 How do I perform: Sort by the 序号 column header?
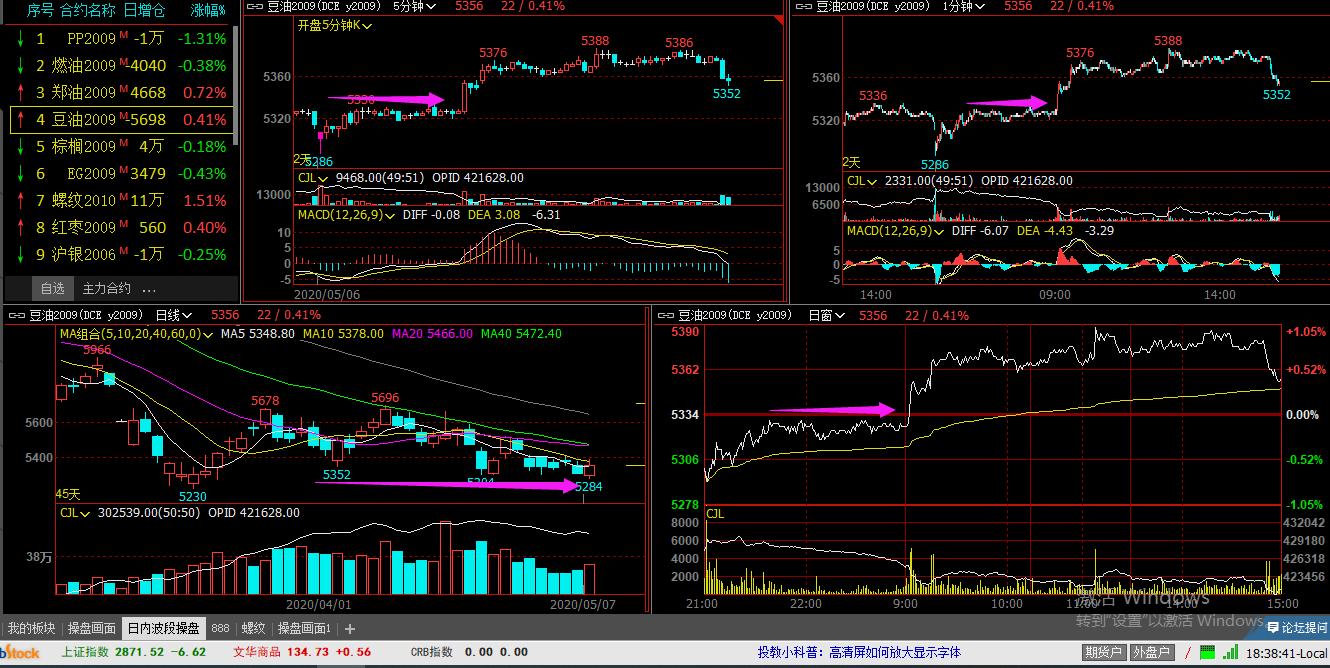[40, 10]
